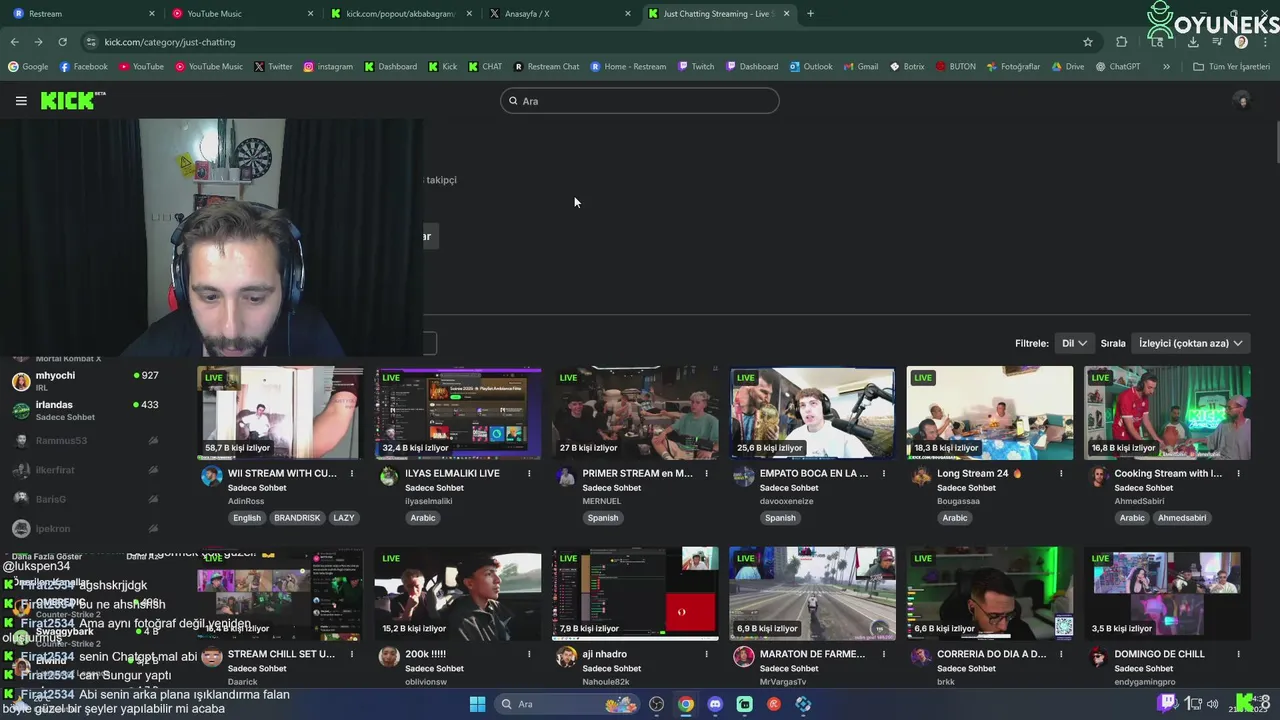The image size is (1280, 720).
Task: Open options for WII STREAM WITH CU card
Action: 352,474
